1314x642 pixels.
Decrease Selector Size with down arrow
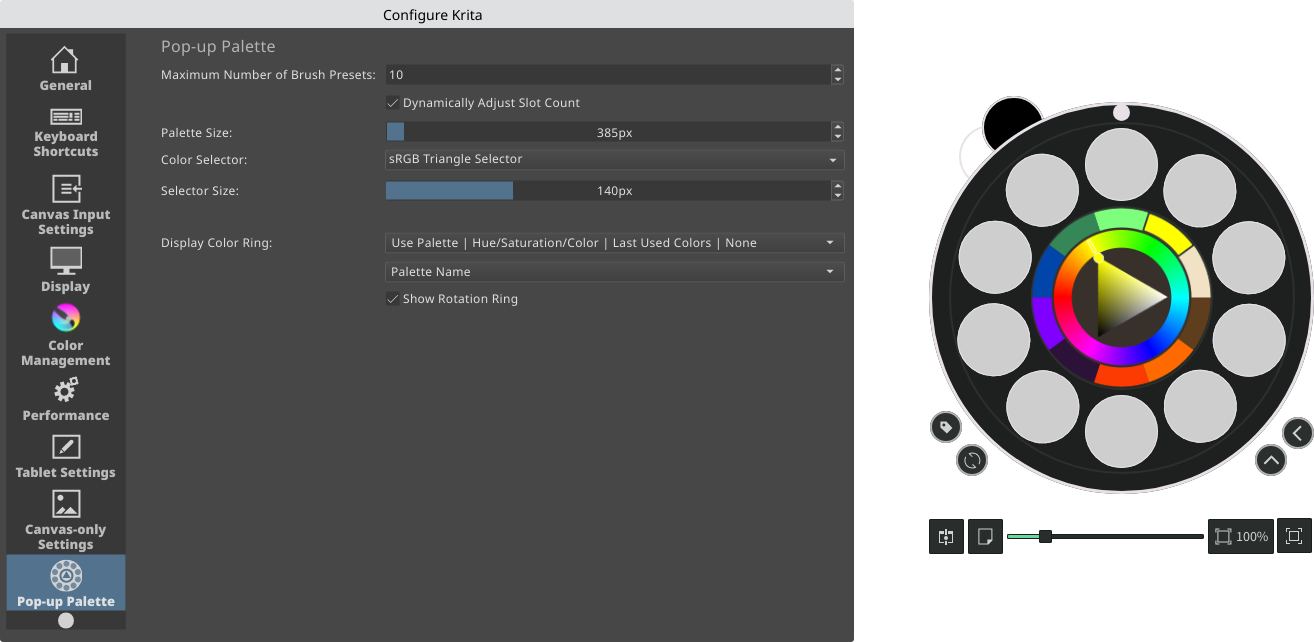point(838,196)
